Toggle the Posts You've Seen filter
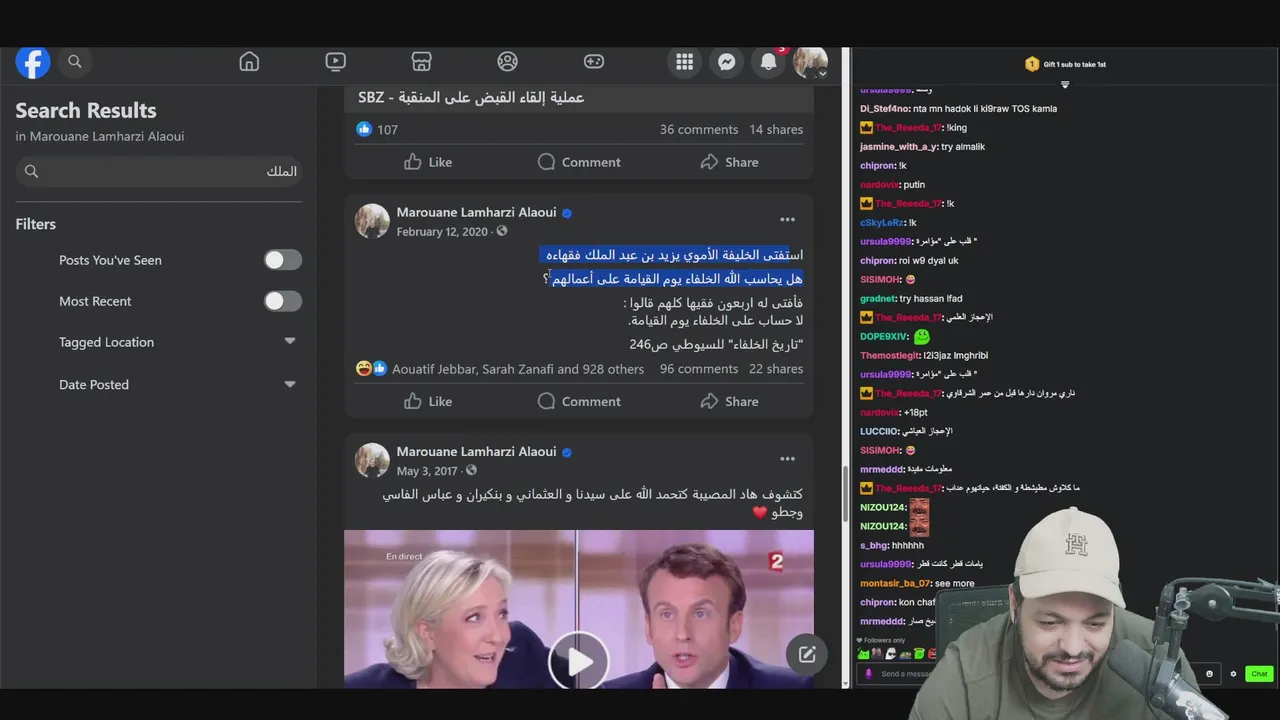 point(283,260)
